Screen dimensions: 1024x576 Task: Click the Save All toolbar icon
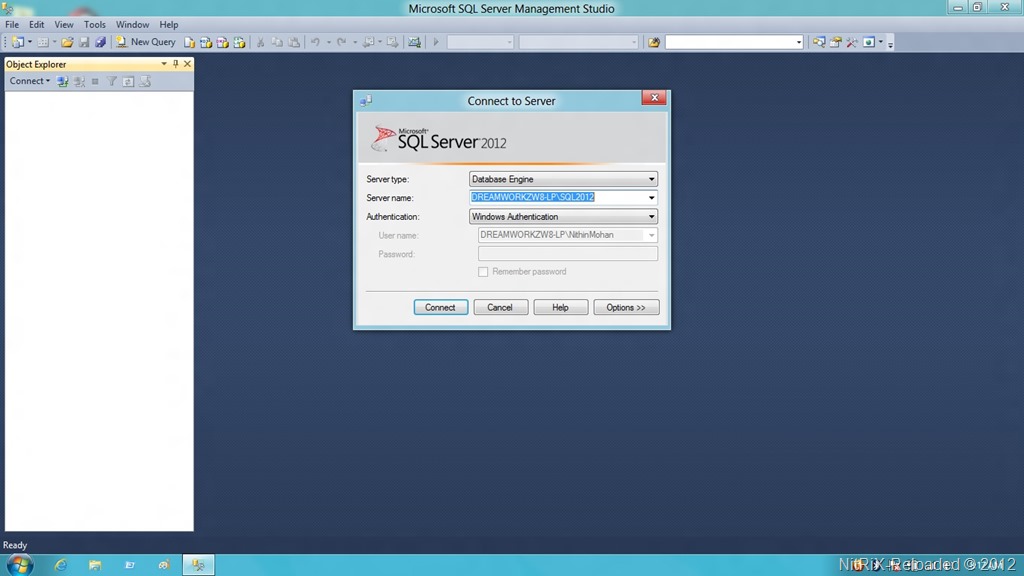pyautogui.click(x=100, y=42)
